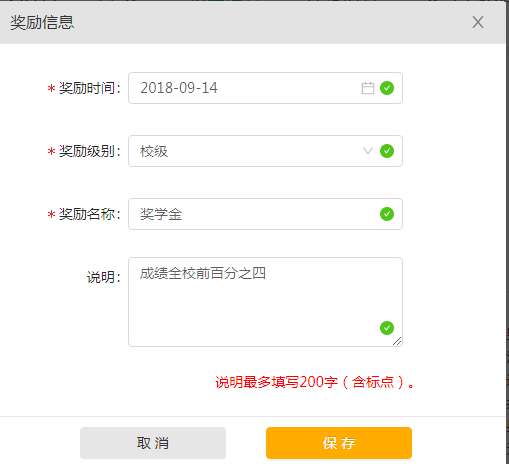Focus the 奖学金 name input field
Screen dimensions: 509x464
coord(265,214)
